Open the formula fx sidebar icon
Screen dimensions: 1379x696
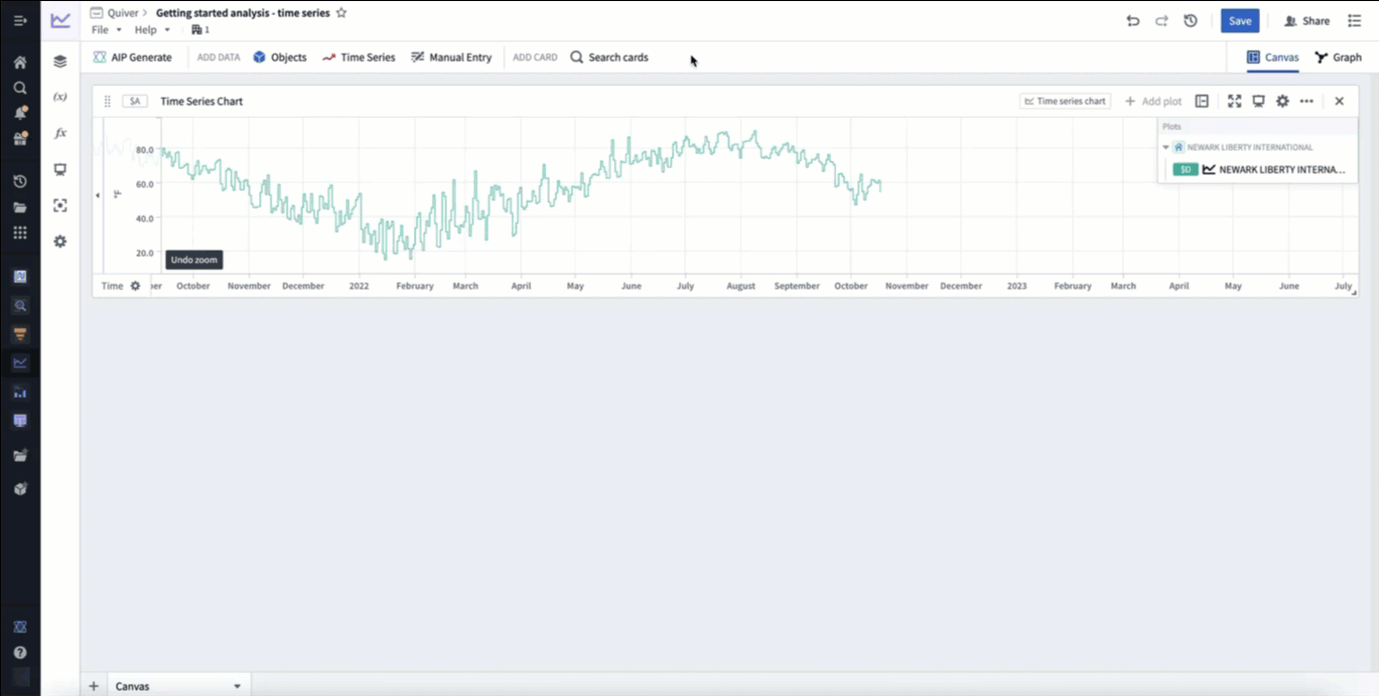click(x=60, y=133)
